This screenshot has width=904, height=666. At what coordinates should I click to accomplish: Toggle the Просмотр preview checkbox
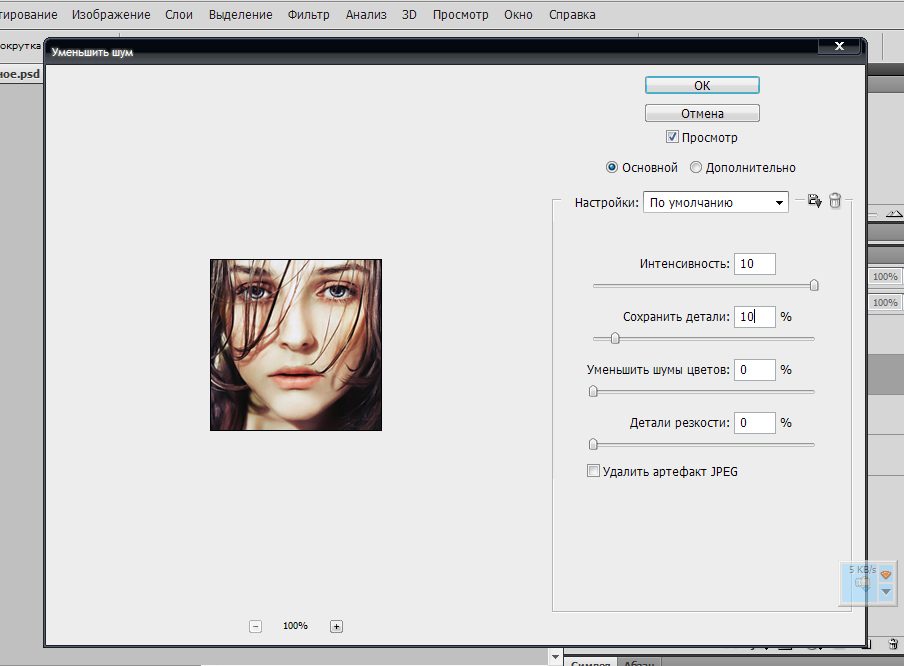672,137
